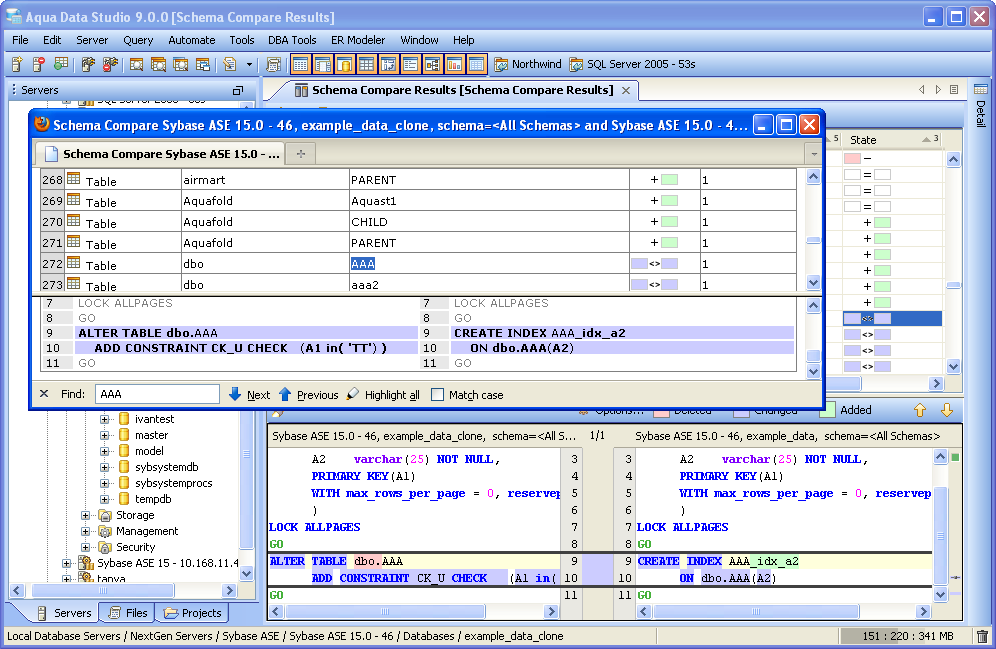The image size is (996, 649).
Task: Click the yellow down arrow for next difference
Action: (946, 410)
